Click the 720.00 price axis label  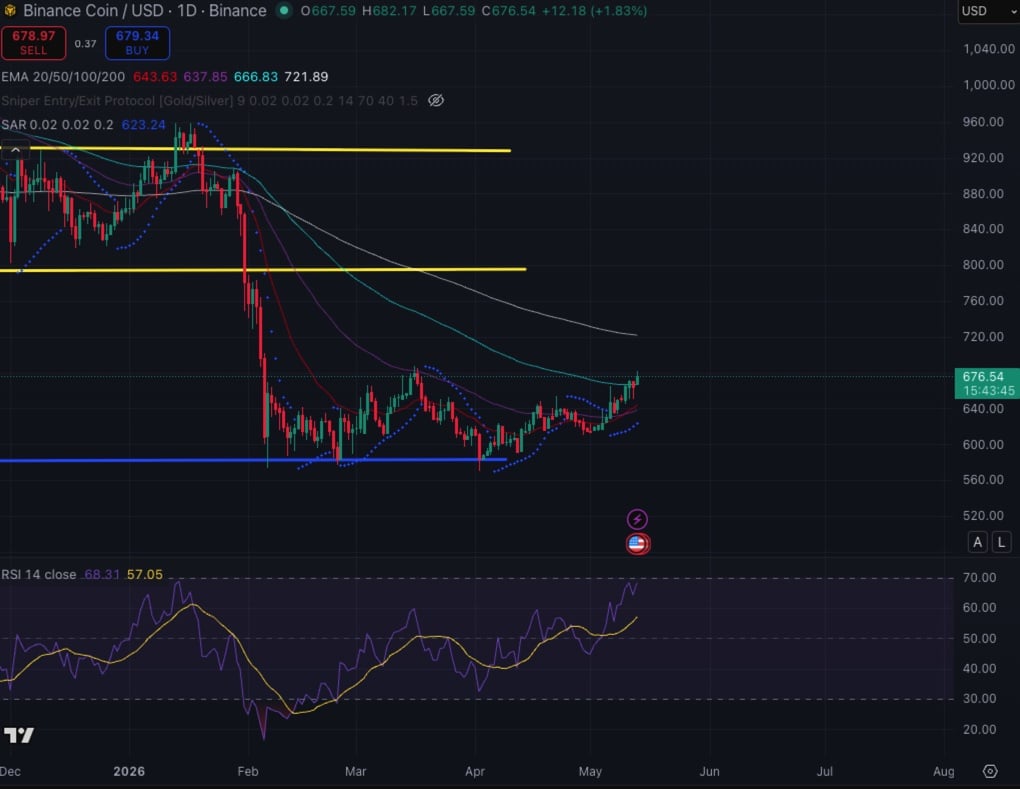(x=983, y=336)
